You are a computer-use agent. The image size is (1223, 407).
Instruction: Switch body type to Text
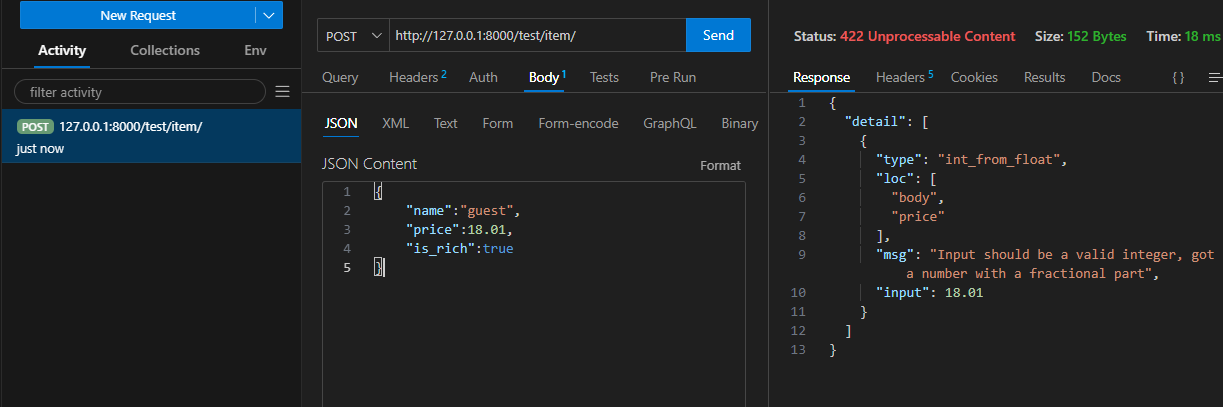click(x=445, y=124)
